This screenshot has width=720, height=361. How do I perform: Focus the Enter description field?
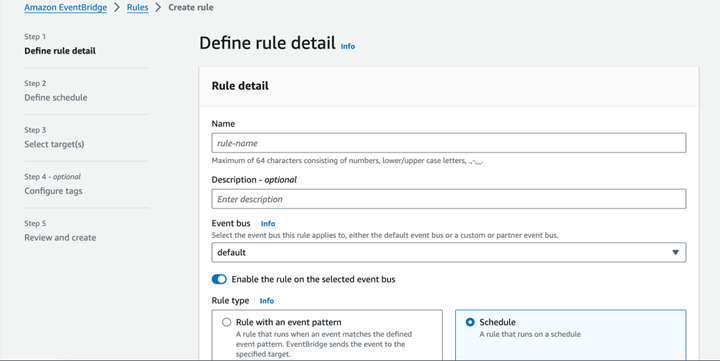(x=449, y=199)
